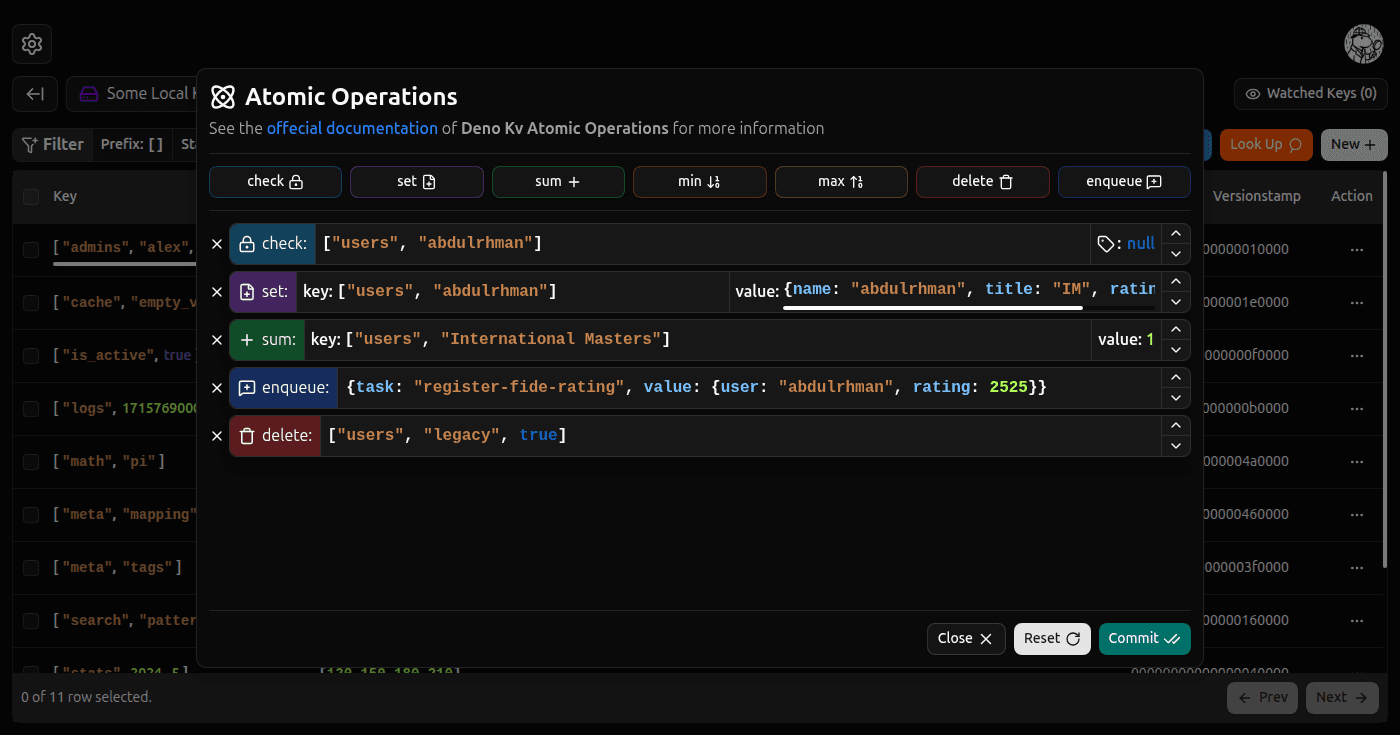Remove the check operation row

coord(217,244)
